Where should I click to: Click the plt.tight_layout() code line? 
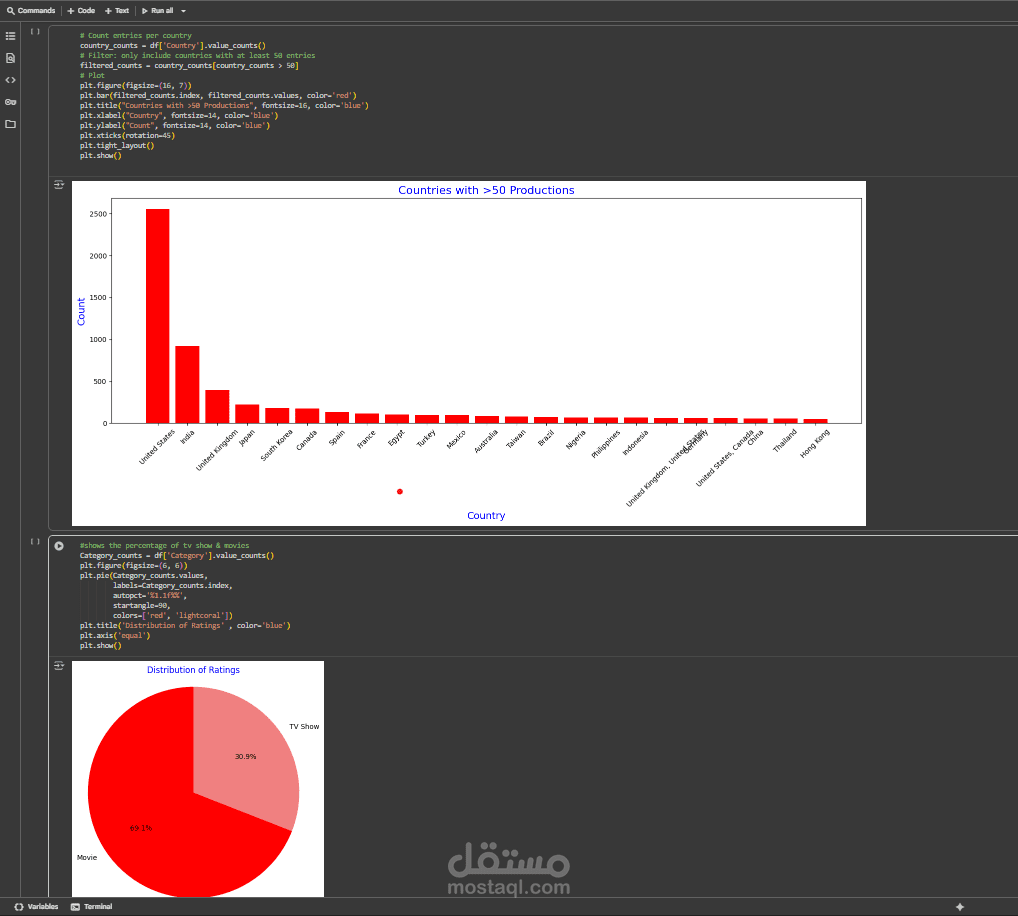pos(117,145)
